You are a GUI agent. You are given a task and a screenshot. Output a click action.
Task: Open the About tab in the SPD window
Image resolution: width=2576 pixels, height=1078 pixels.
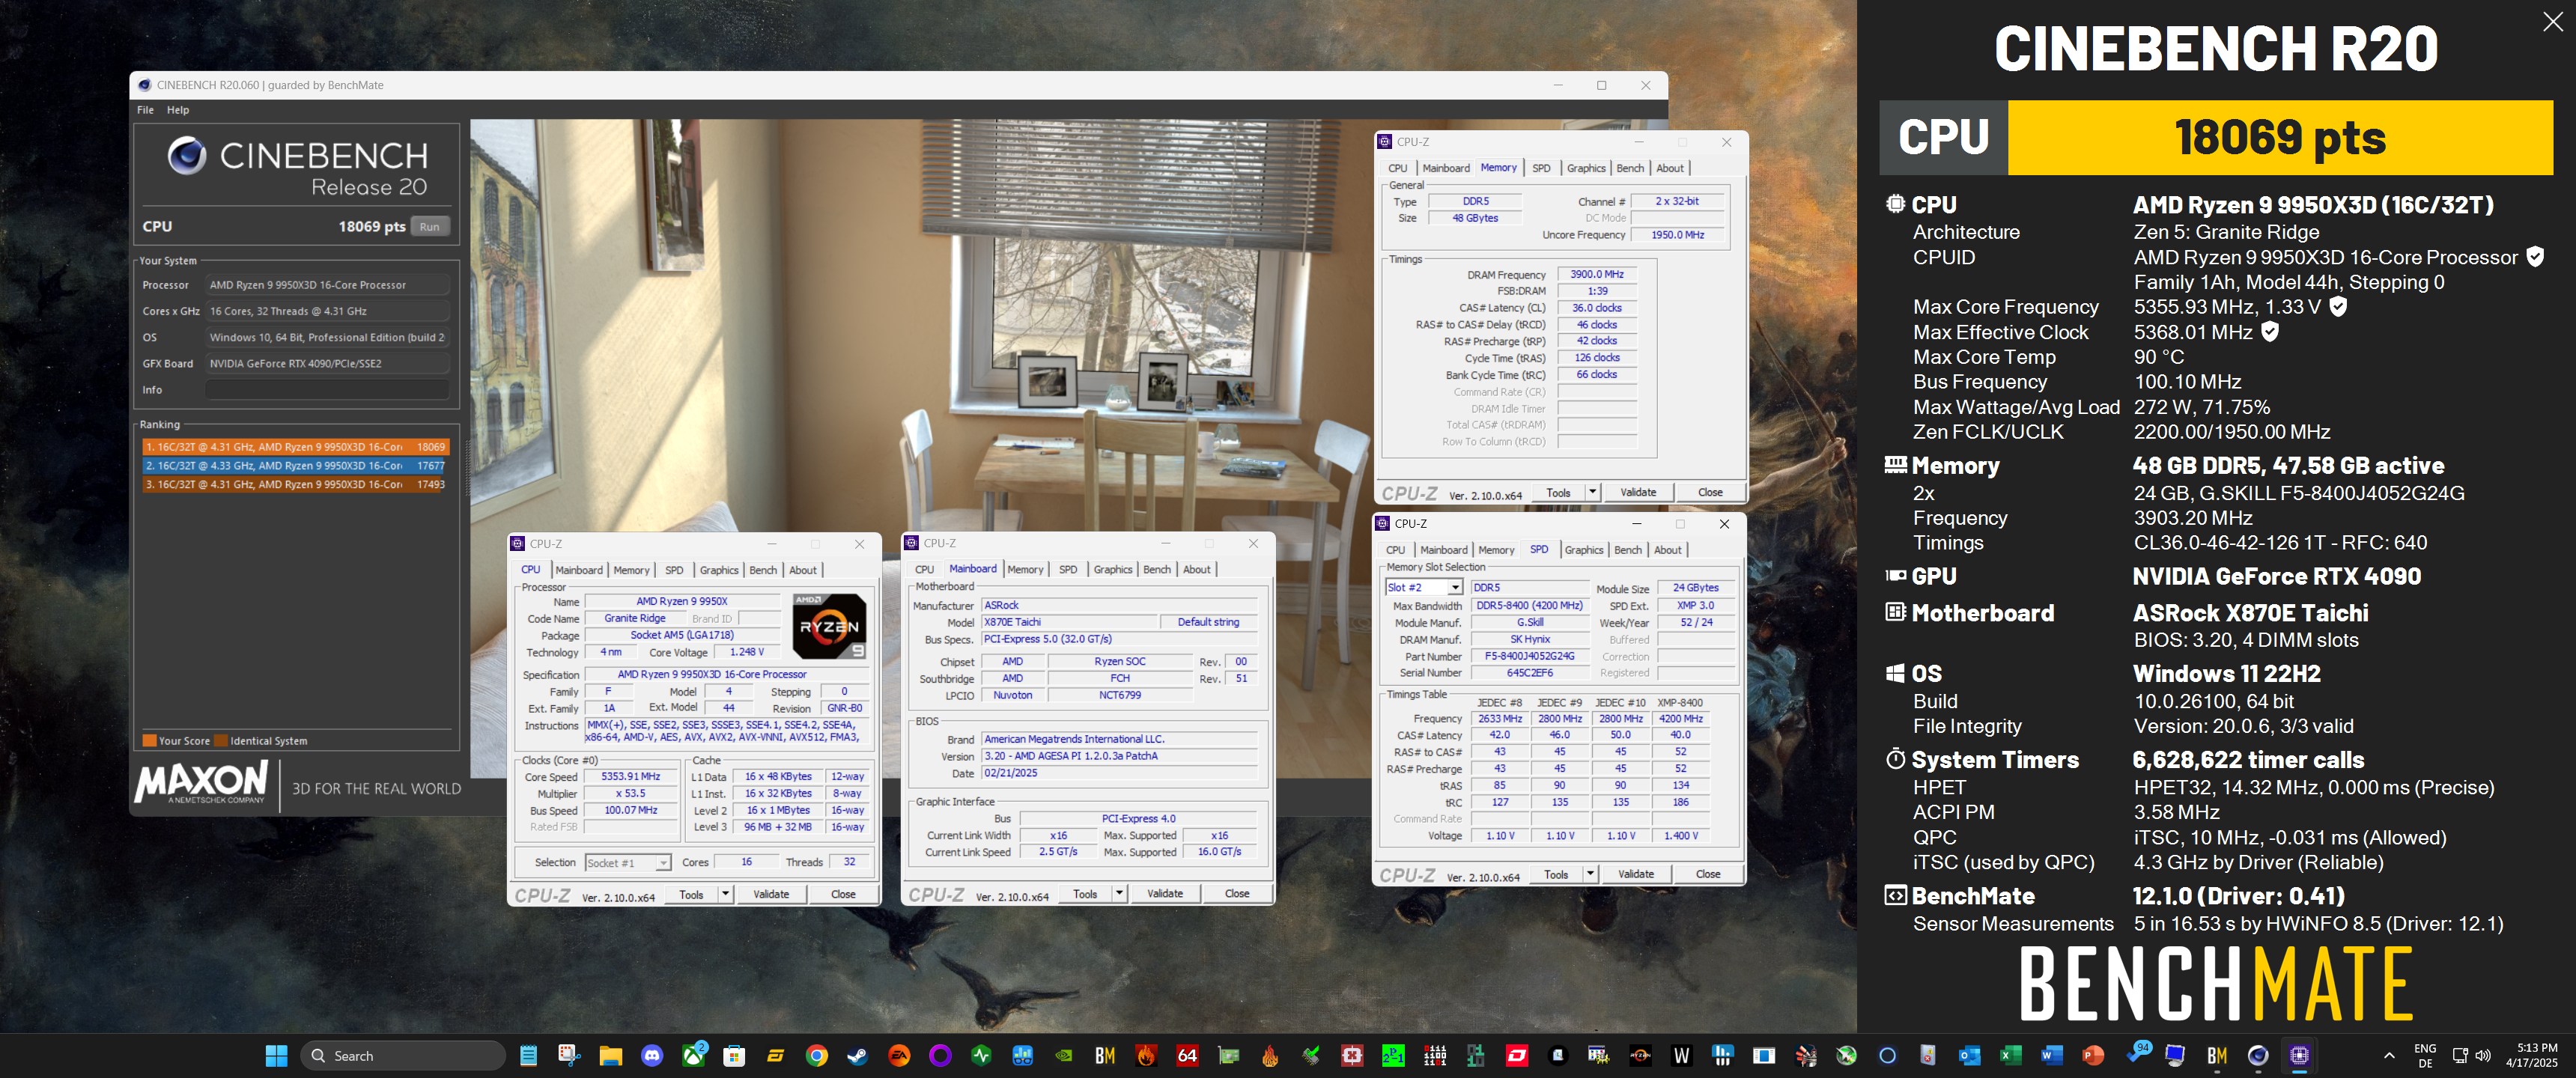pos(1667,550)
